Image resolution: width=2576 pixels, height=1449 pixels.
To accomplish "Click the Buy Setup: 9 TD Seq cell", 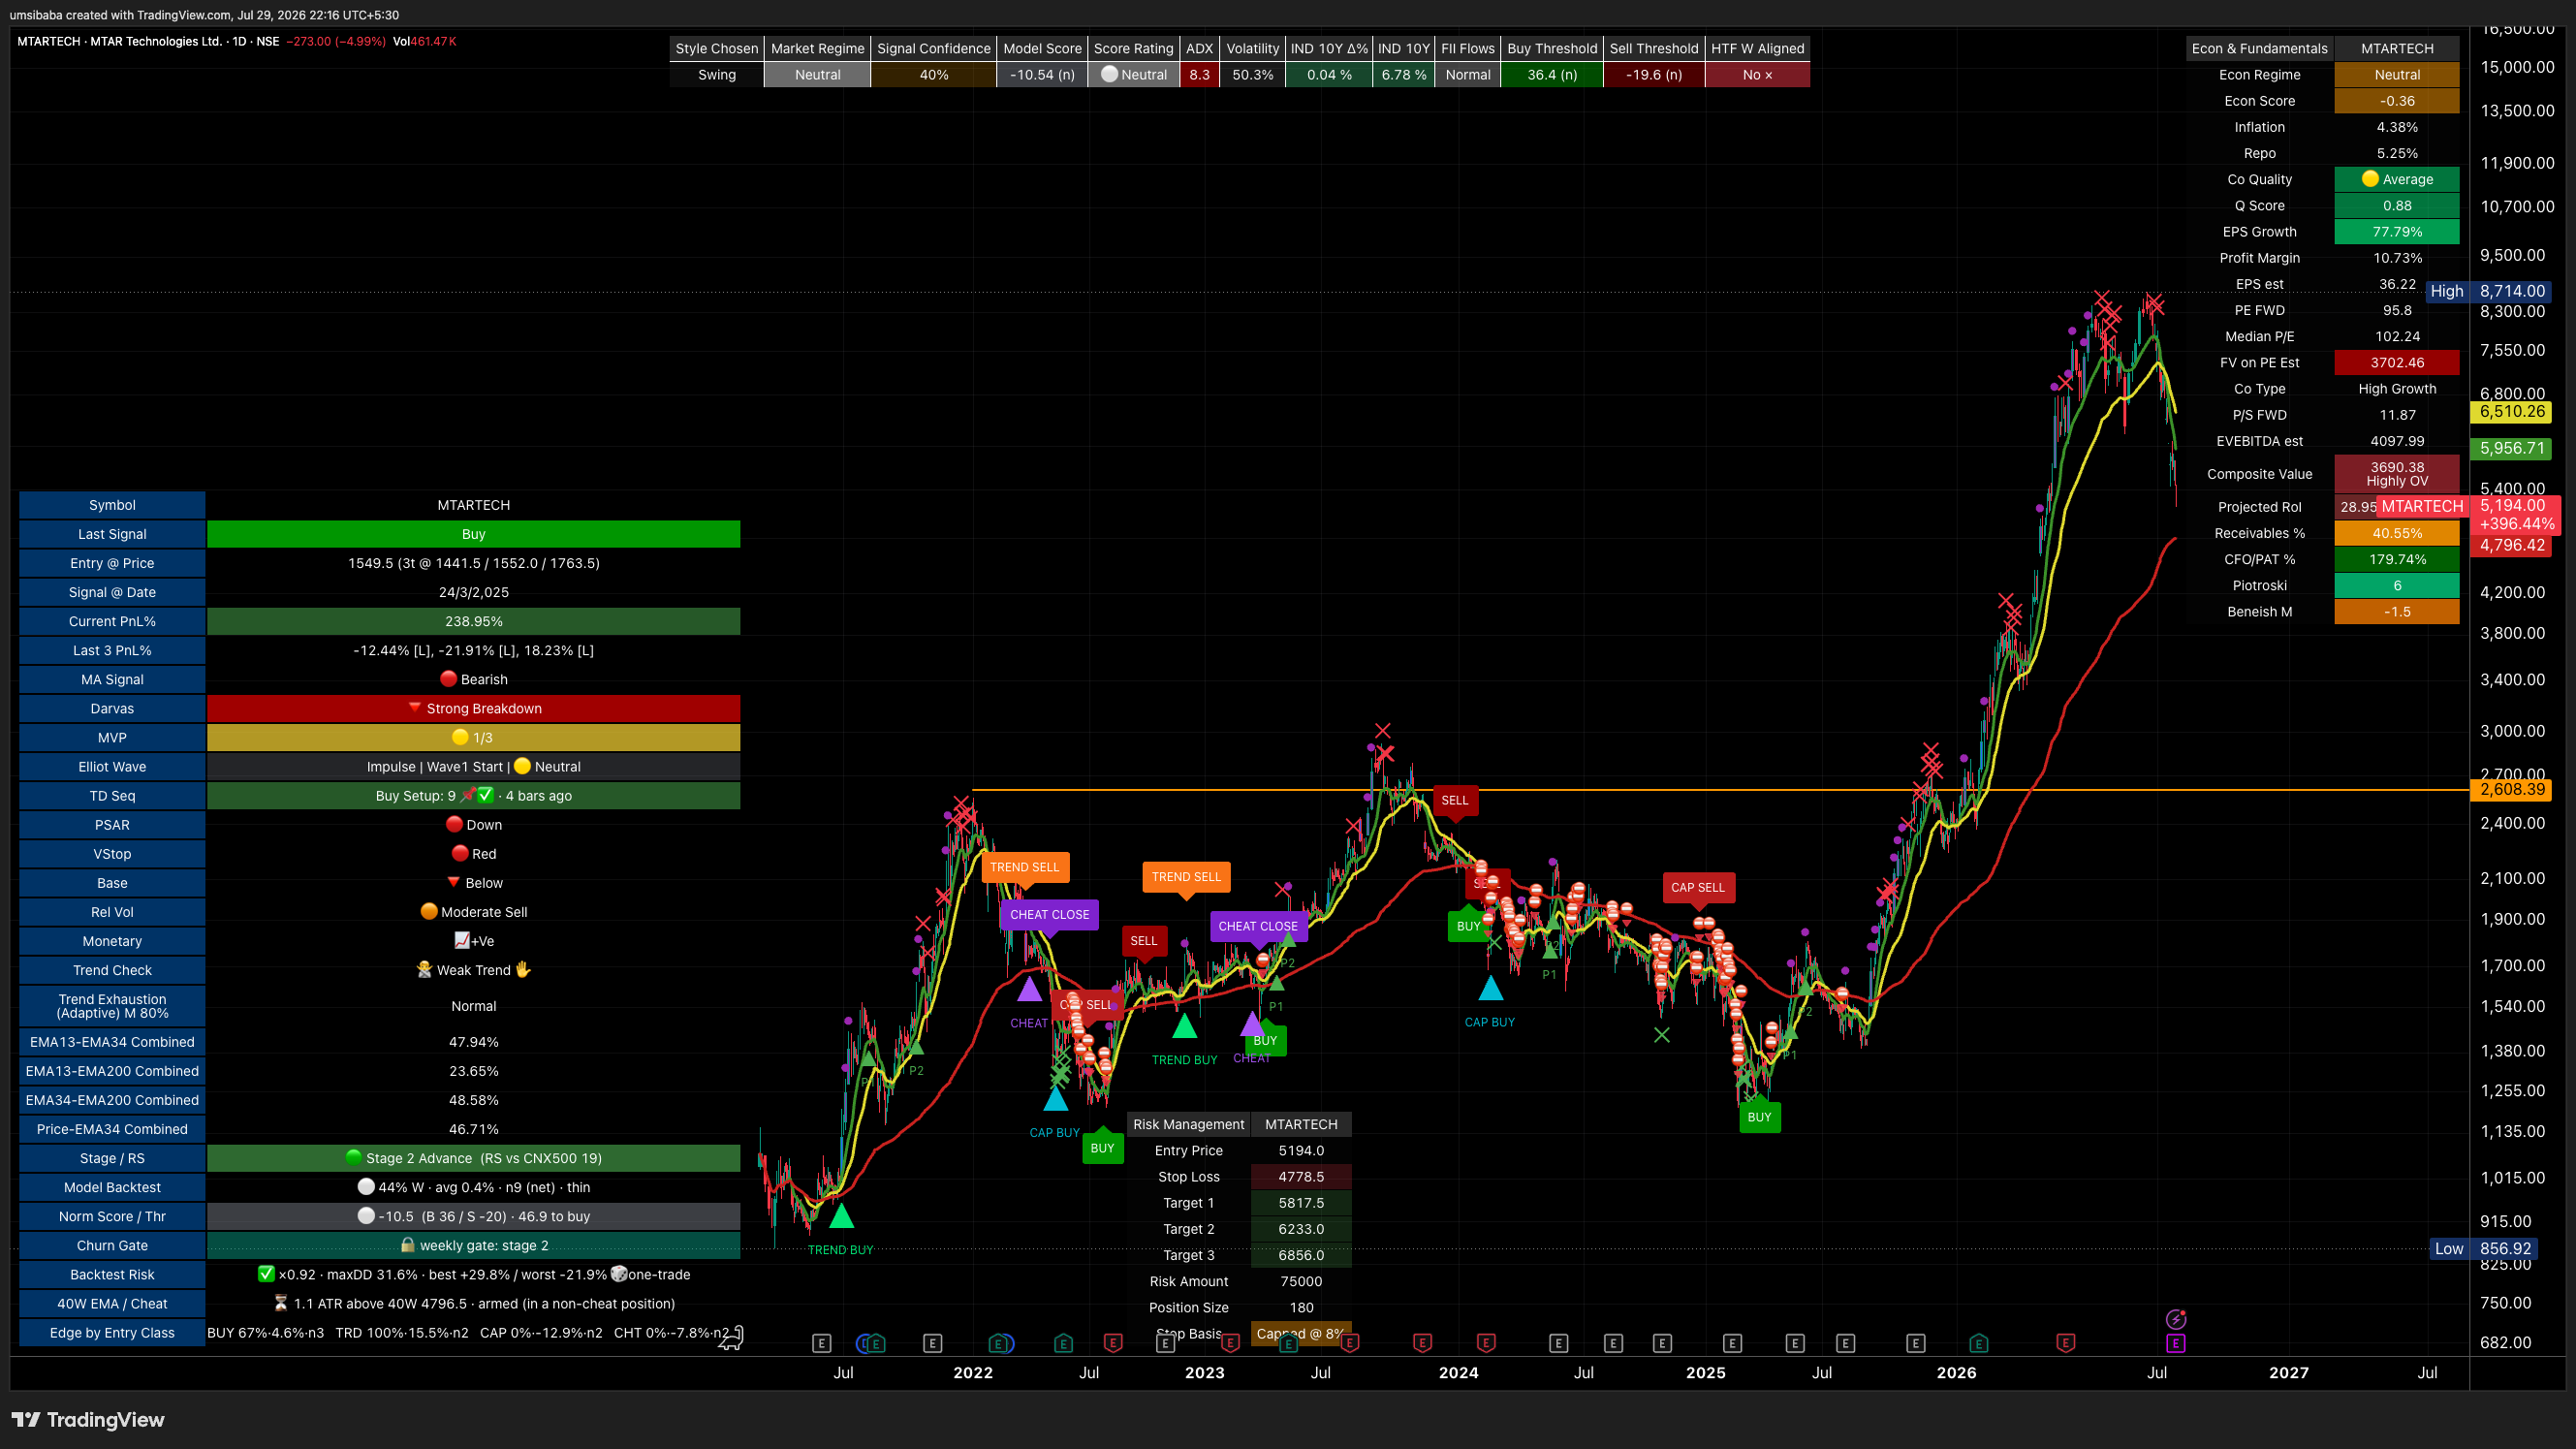I will pos(474,796).
